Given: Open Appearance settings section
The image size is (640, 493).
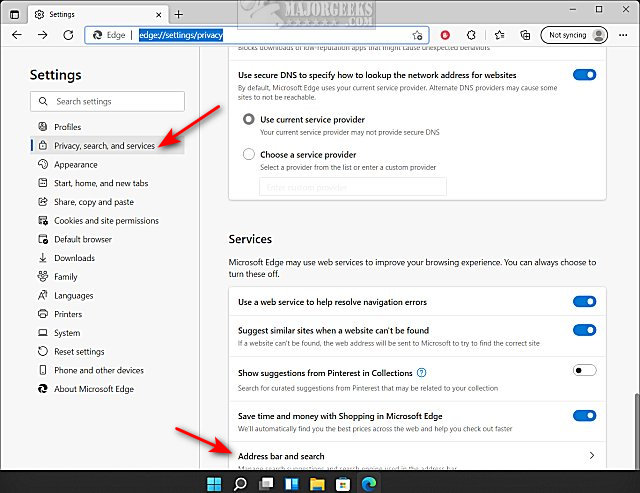Looking at the screenshot, I should coord(107,164).
